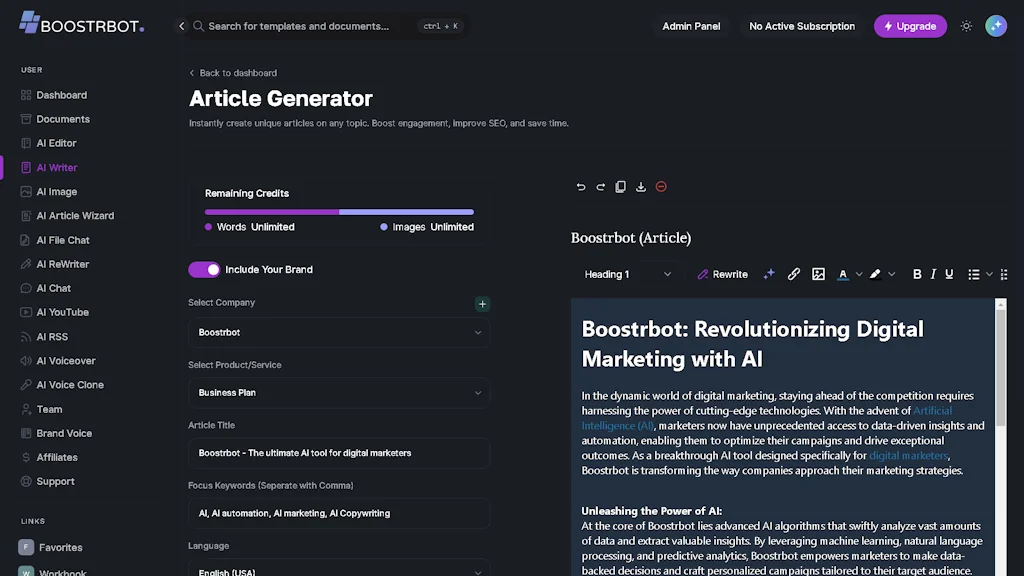1024x576 pixels.
Task: Insert a hyperlink in the article
Action: point(793,273)
